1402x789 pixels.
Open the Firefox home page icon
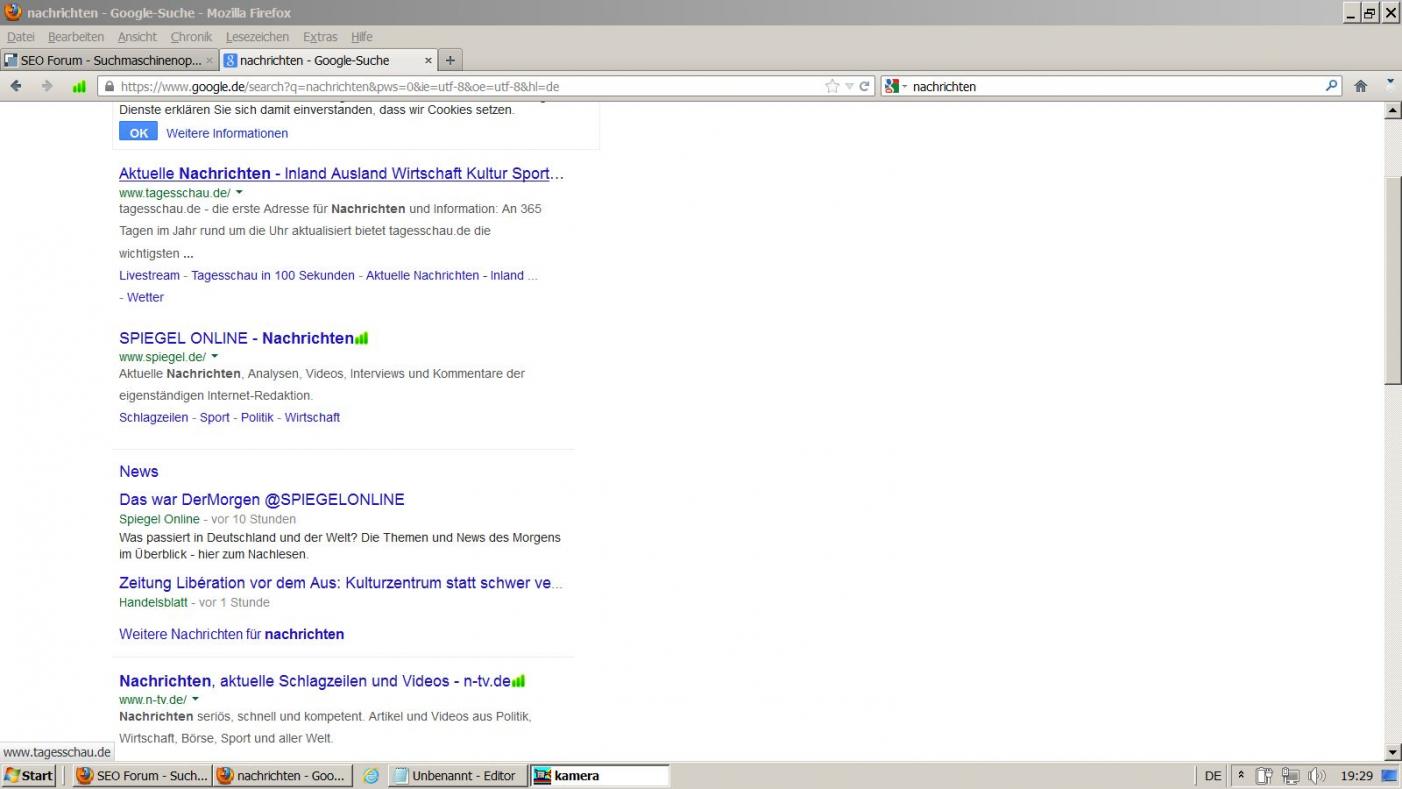1360,86
